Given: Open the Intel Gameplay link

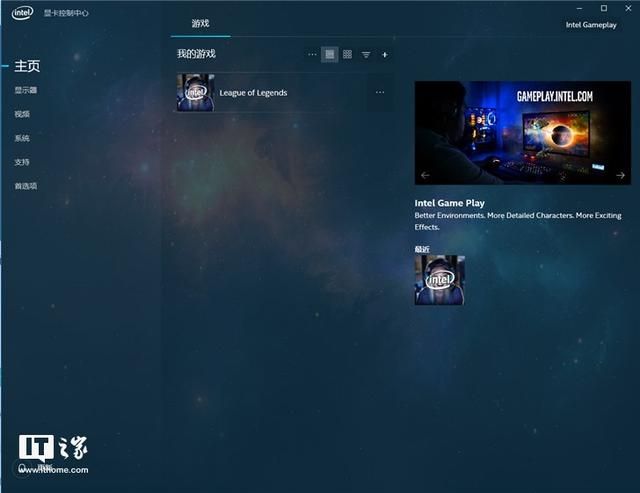Looking at the screenshot, I should click(x=591, y=25).
